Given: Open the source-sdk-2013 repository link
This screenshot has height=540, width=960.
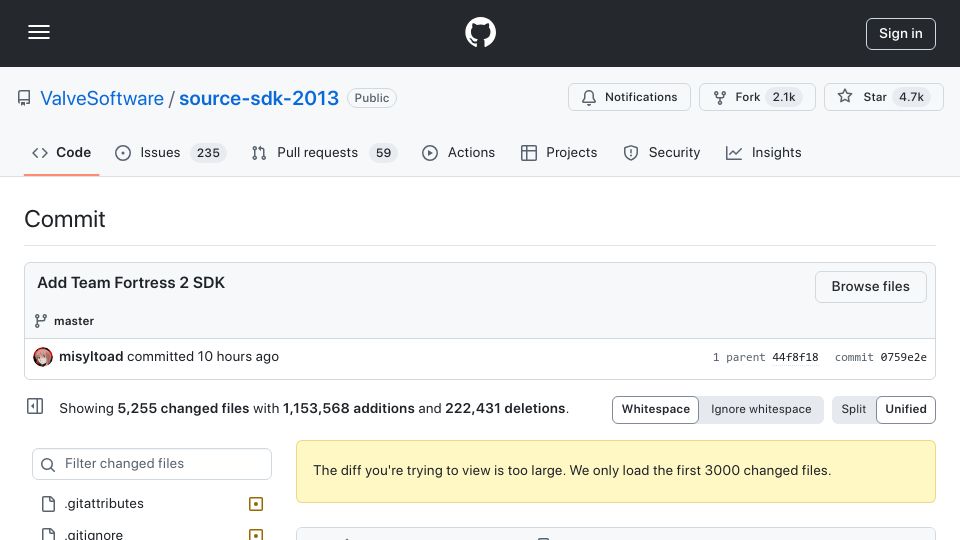Looking at the screenshot, I should tap(258, 98).
